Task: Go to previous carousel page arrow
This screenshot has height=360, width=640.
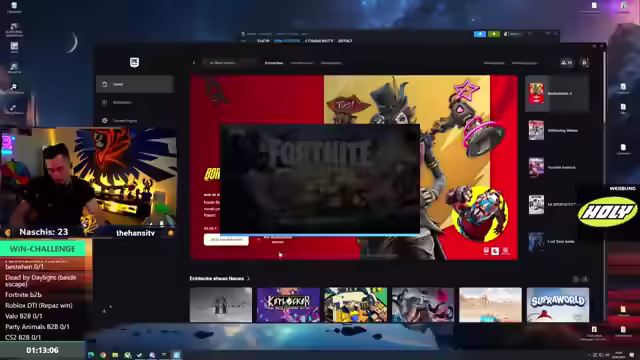Action: [576, 279]
